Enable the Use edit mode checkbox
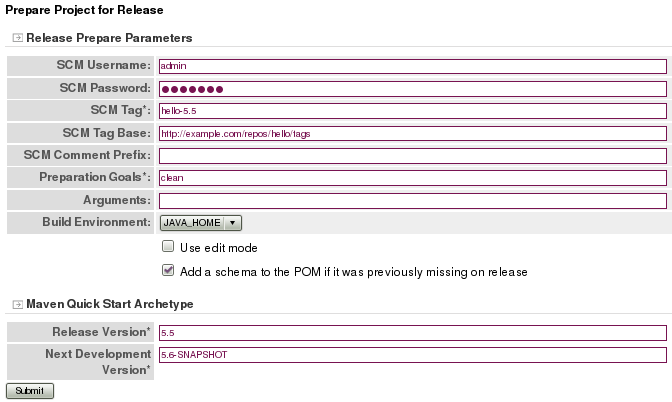The image size is (672, 402). pos(168,246)
